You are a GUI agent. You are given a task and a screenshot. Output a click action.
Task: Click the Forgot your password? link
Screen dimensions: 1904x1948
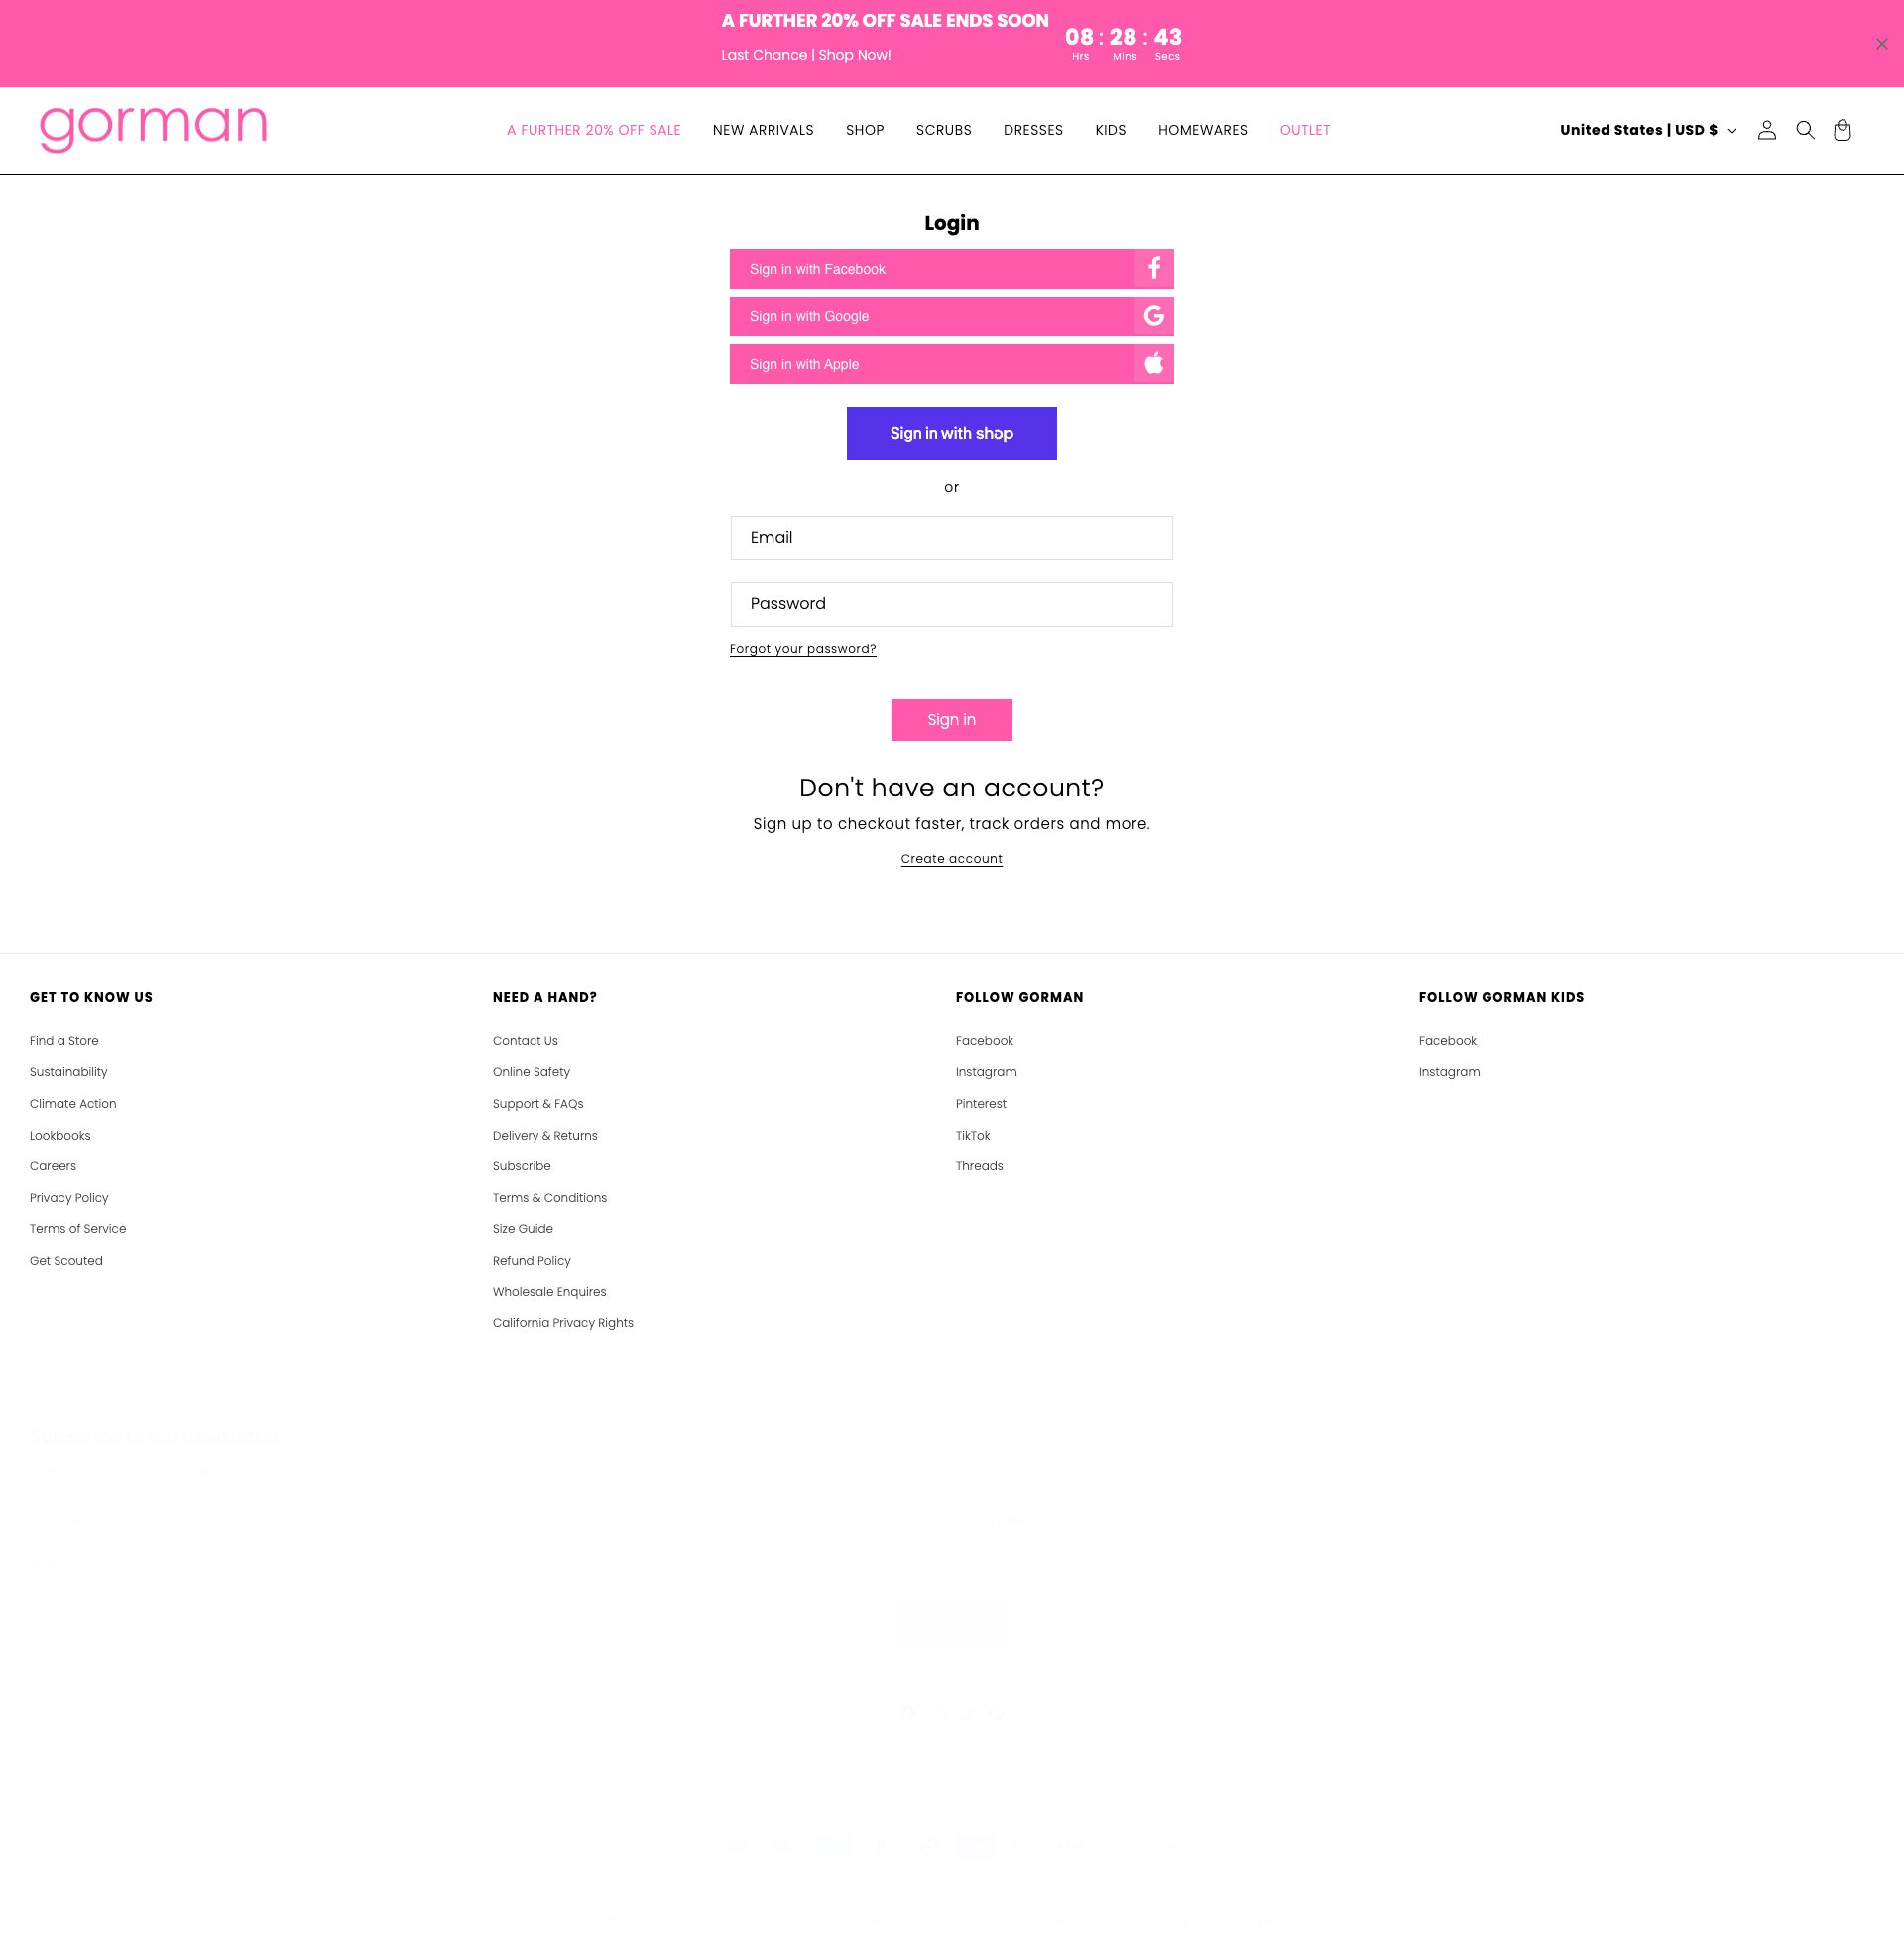[802, 648]
